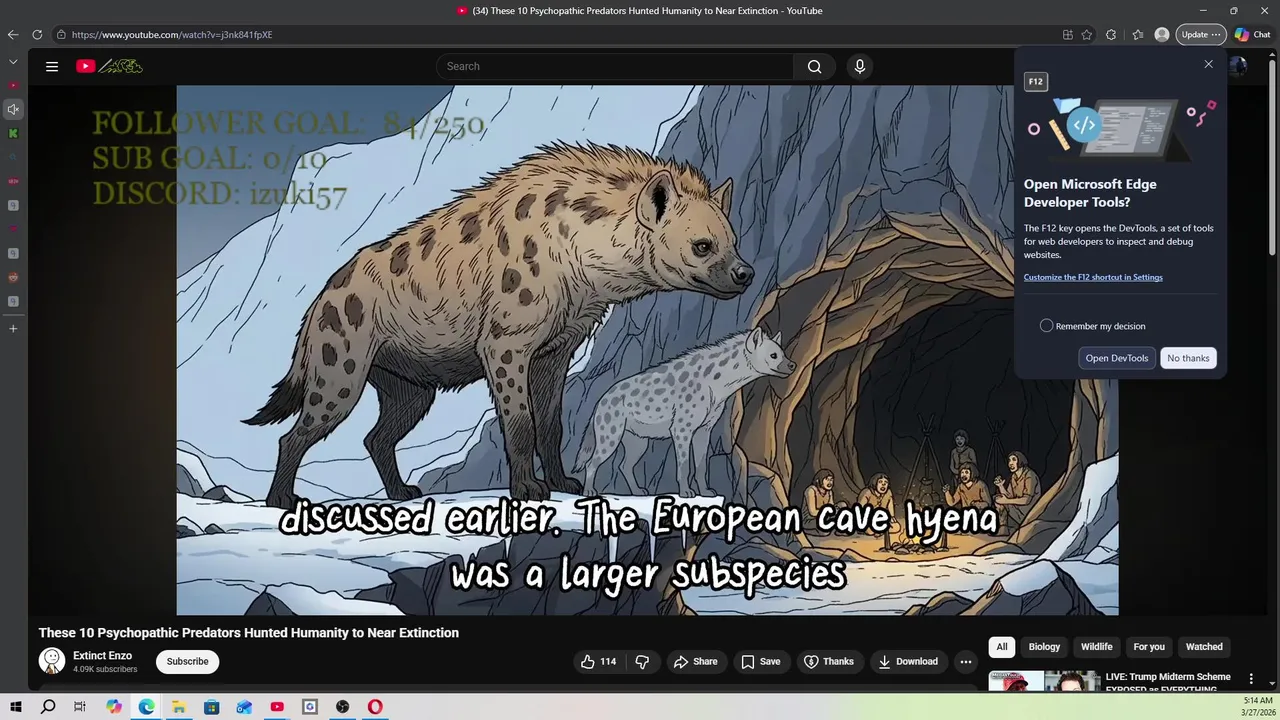This screenshot has height=720, width=1280.
Task: Open Opera browser from the taskbar
Action: tap(375, 707)
